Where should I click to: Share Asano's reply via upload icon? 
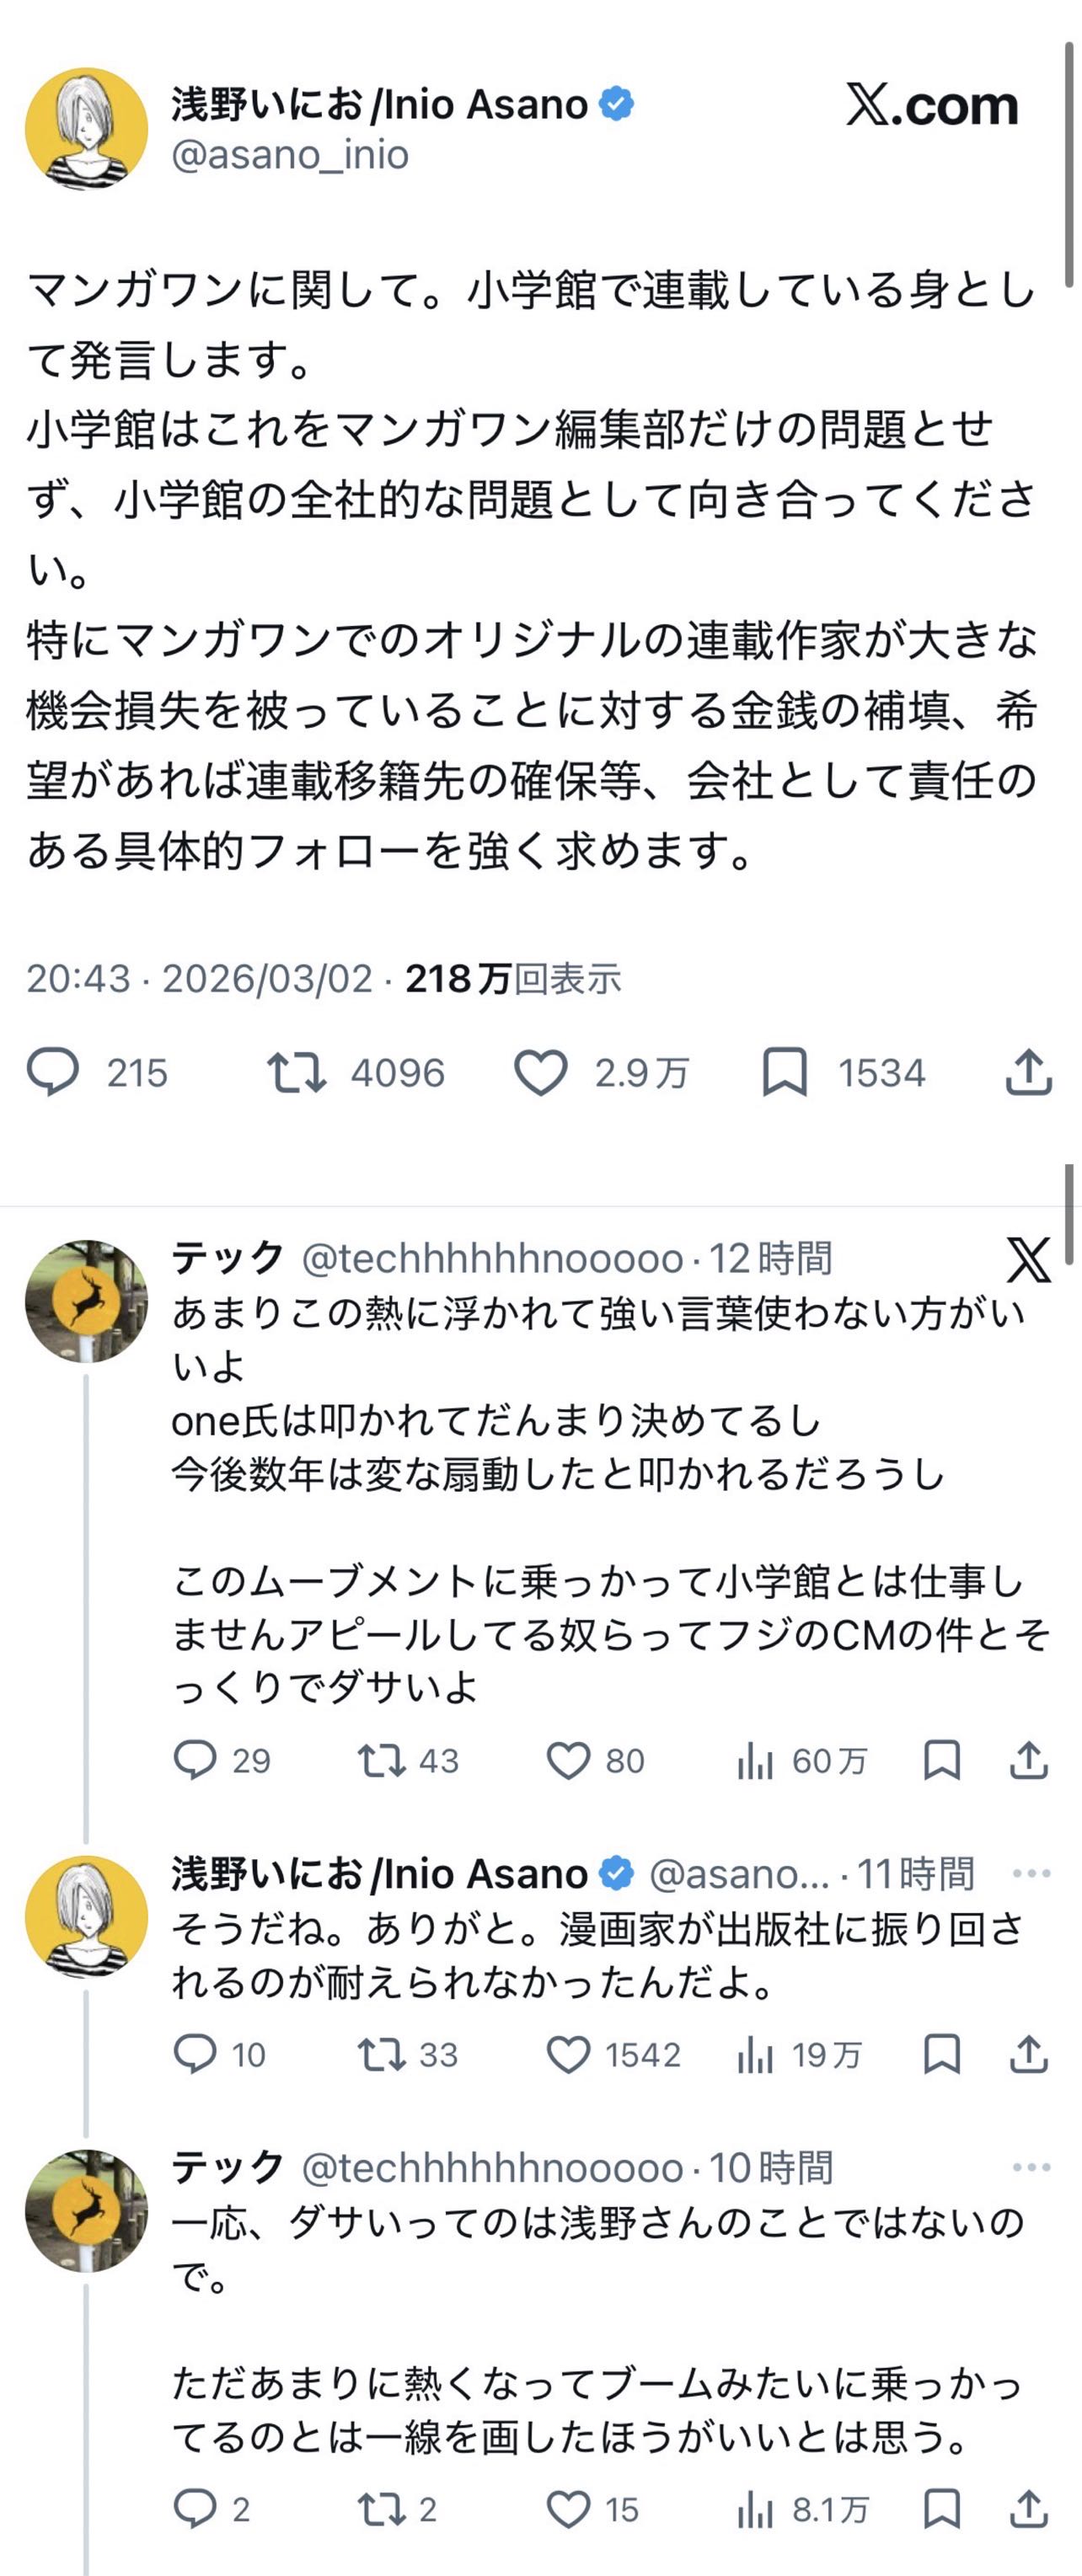(x=1028, y=2054)
